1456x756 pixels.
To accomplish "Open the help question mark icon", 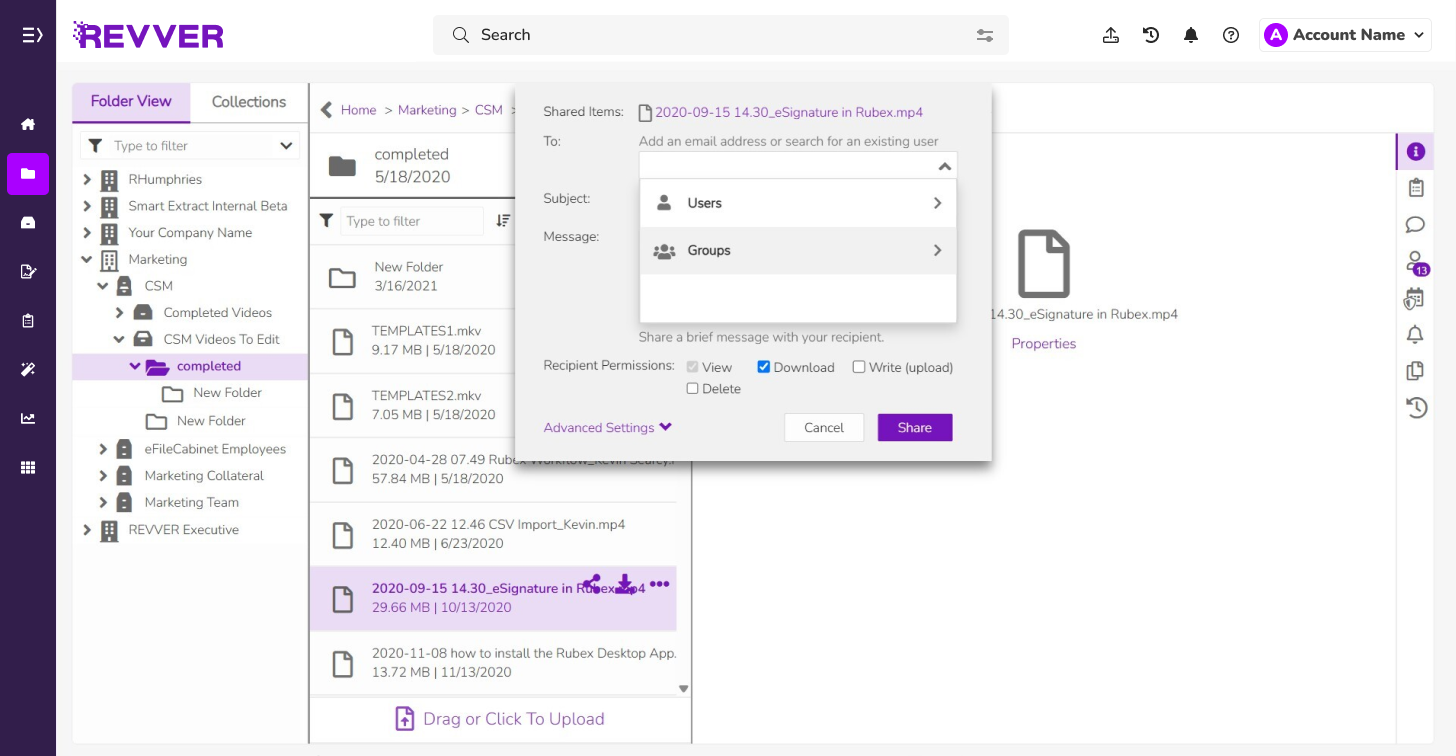I will pyautogui.click(x=1231, y=34).
